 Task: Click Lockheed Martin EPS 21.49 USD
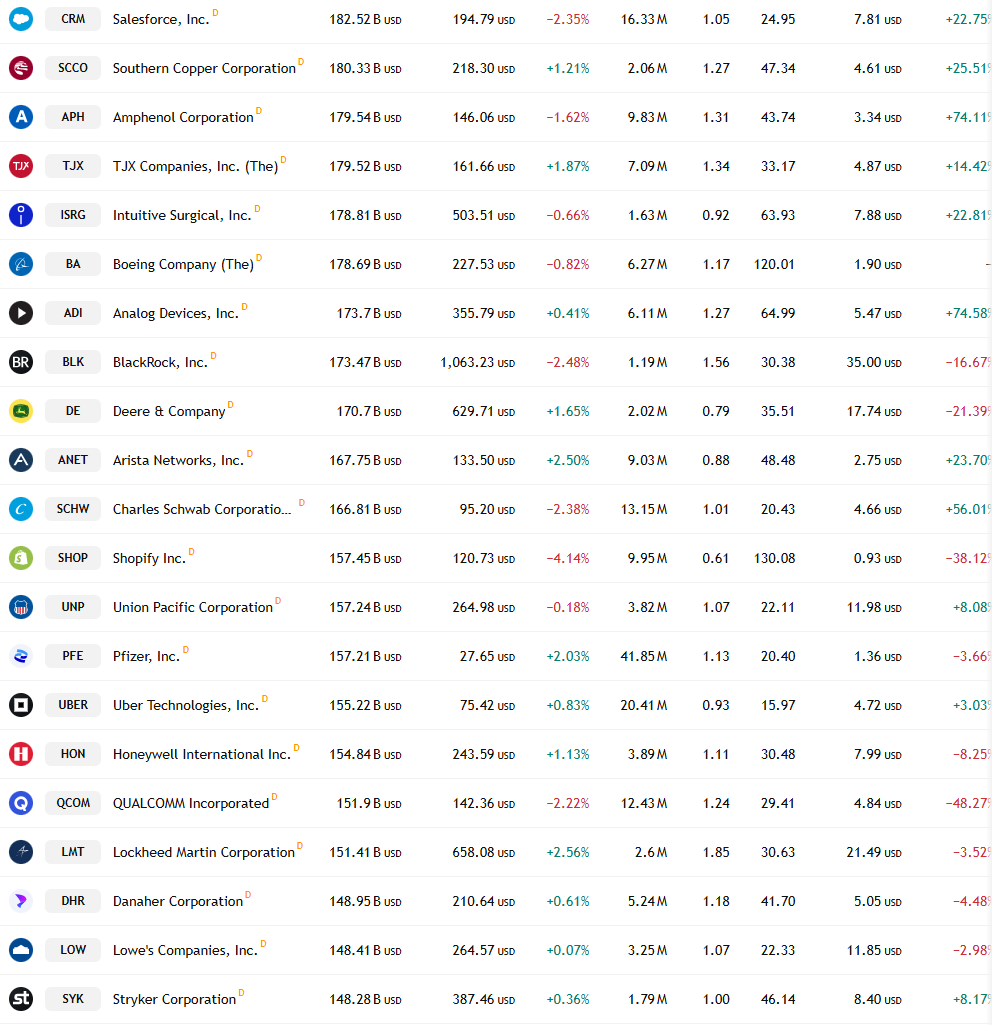coord(874,852)
